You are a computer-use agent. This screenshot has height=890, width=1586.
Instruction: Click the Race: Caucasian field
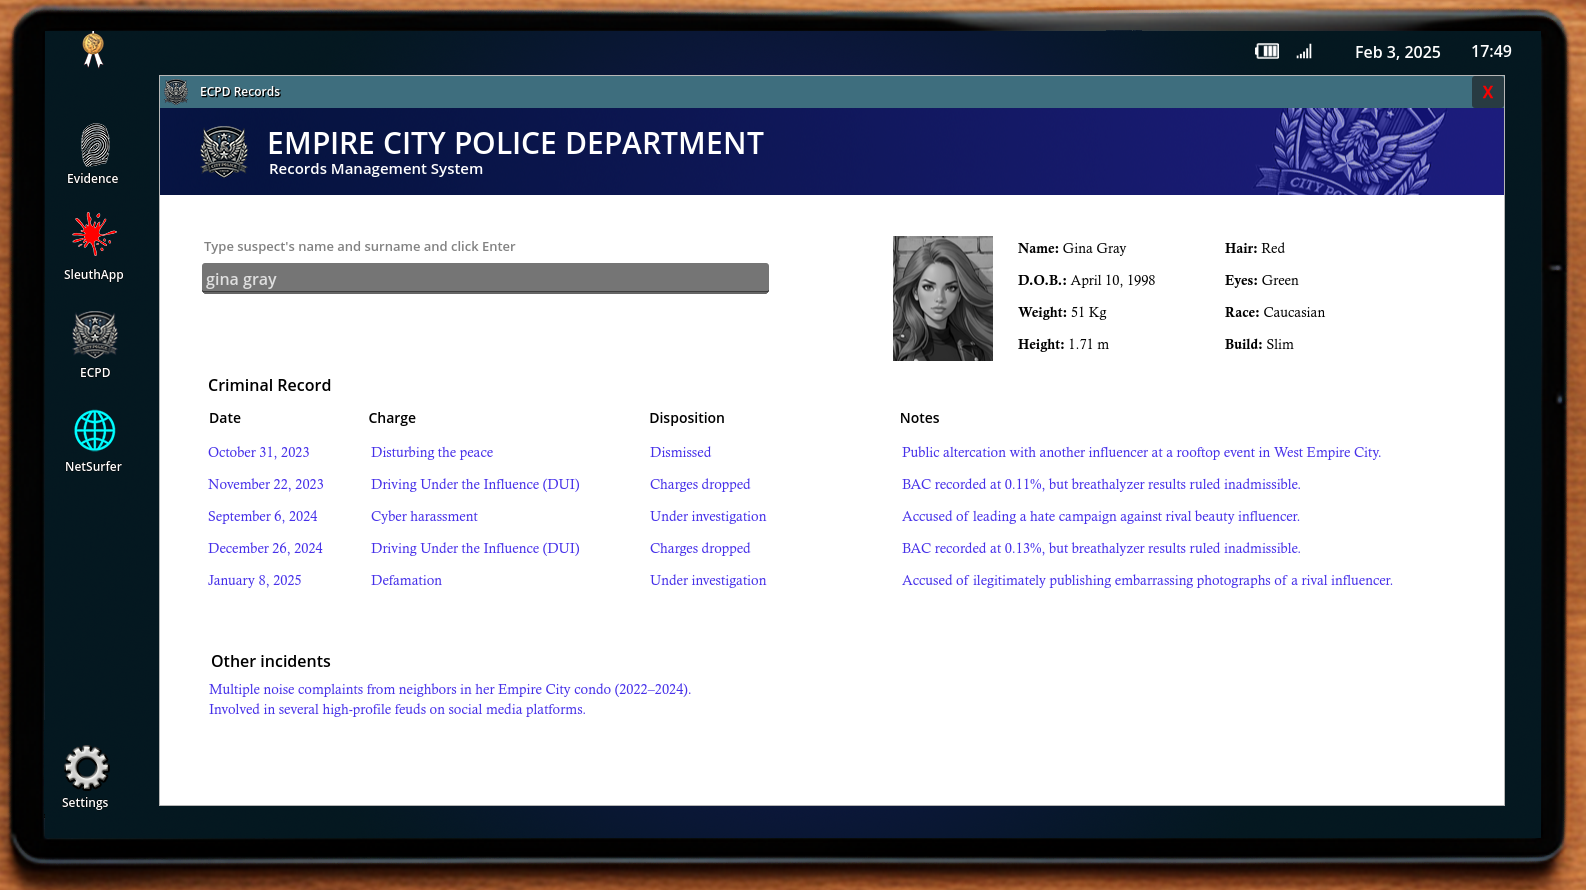click(1275, 312)
